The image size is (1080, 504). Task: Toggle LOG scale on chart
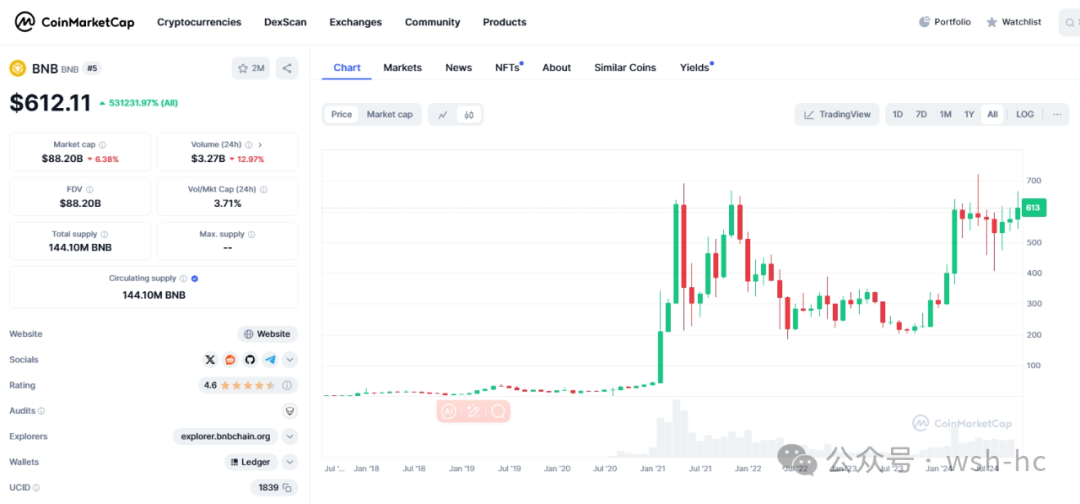tap(1025, 114)
